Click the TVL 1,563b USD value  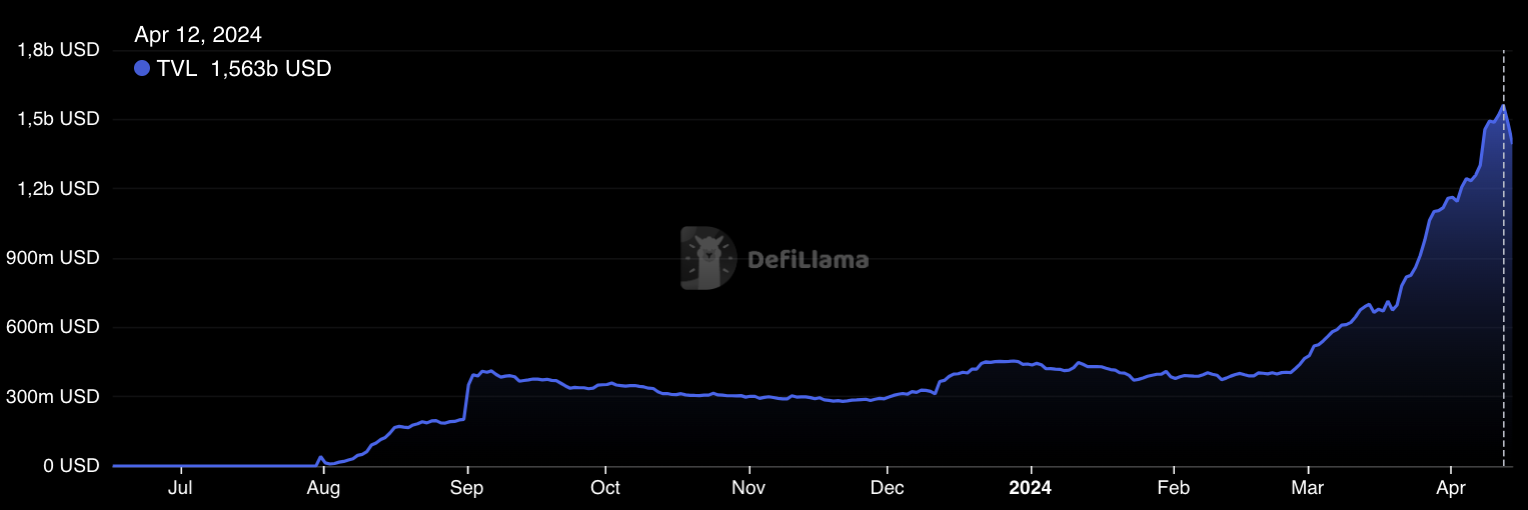(270, 69)
